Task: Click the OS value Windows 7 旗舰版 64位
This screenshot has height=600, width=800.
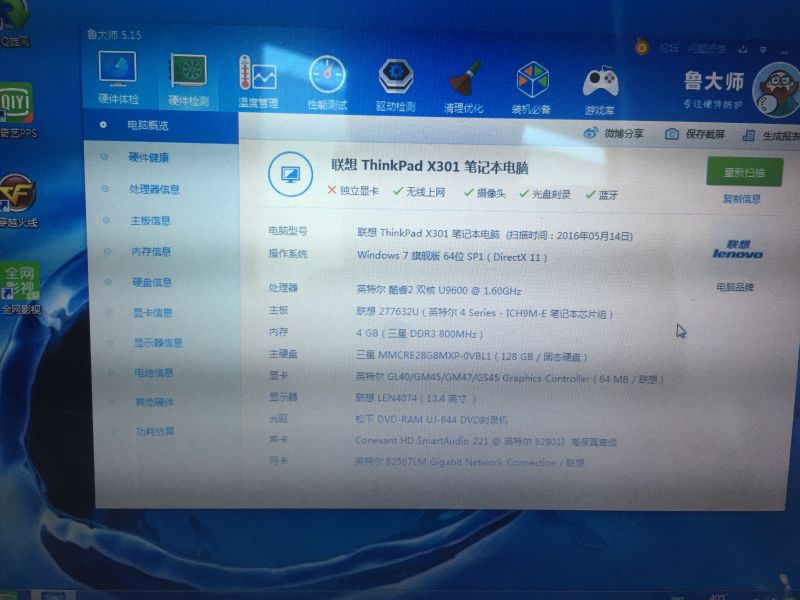Action: pos(452,256)
